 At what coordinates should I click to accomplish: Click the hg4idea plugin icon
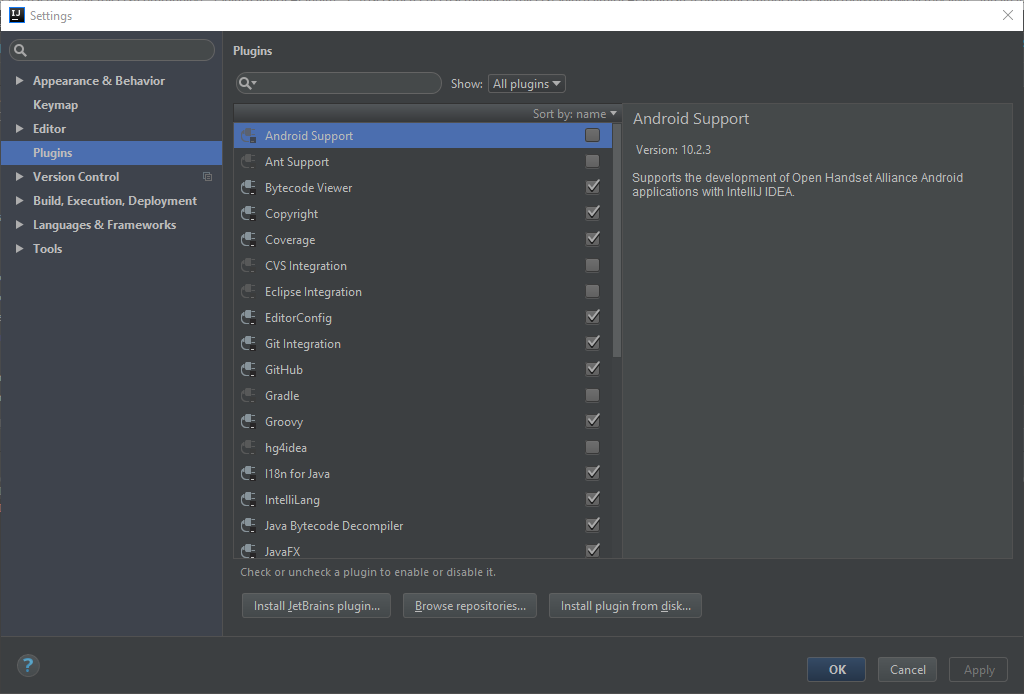tap(248, 448)
